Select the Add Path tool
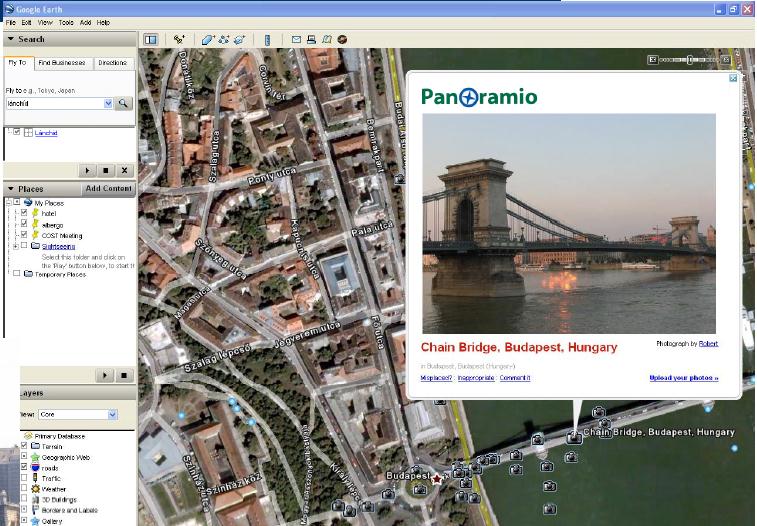757x526 pixels. (x=224, y=40)
